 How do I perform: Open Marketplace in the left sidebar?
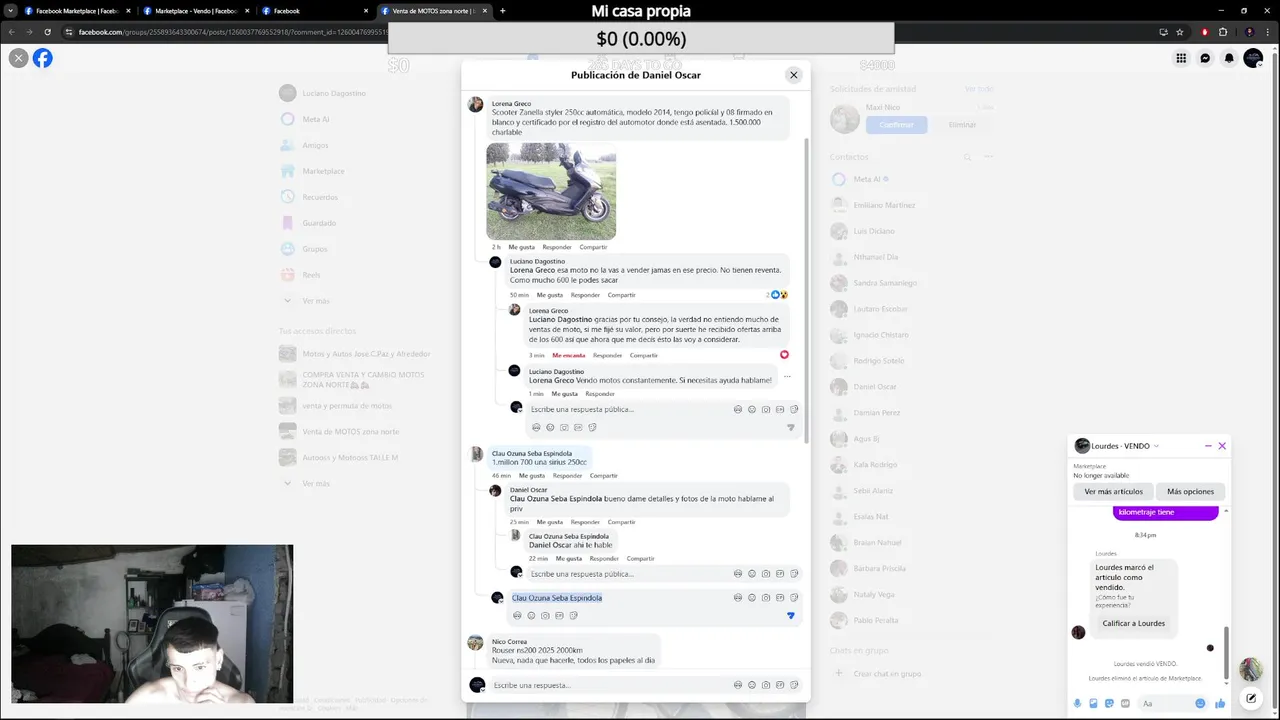tap(323, 171)
